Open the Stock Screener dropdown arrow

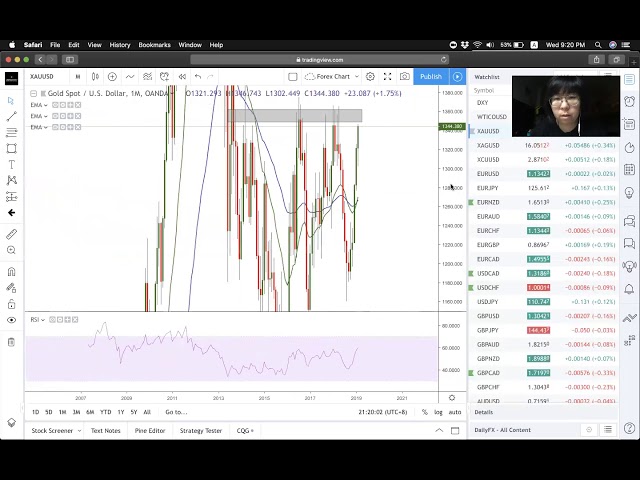(x=78, y=431)
